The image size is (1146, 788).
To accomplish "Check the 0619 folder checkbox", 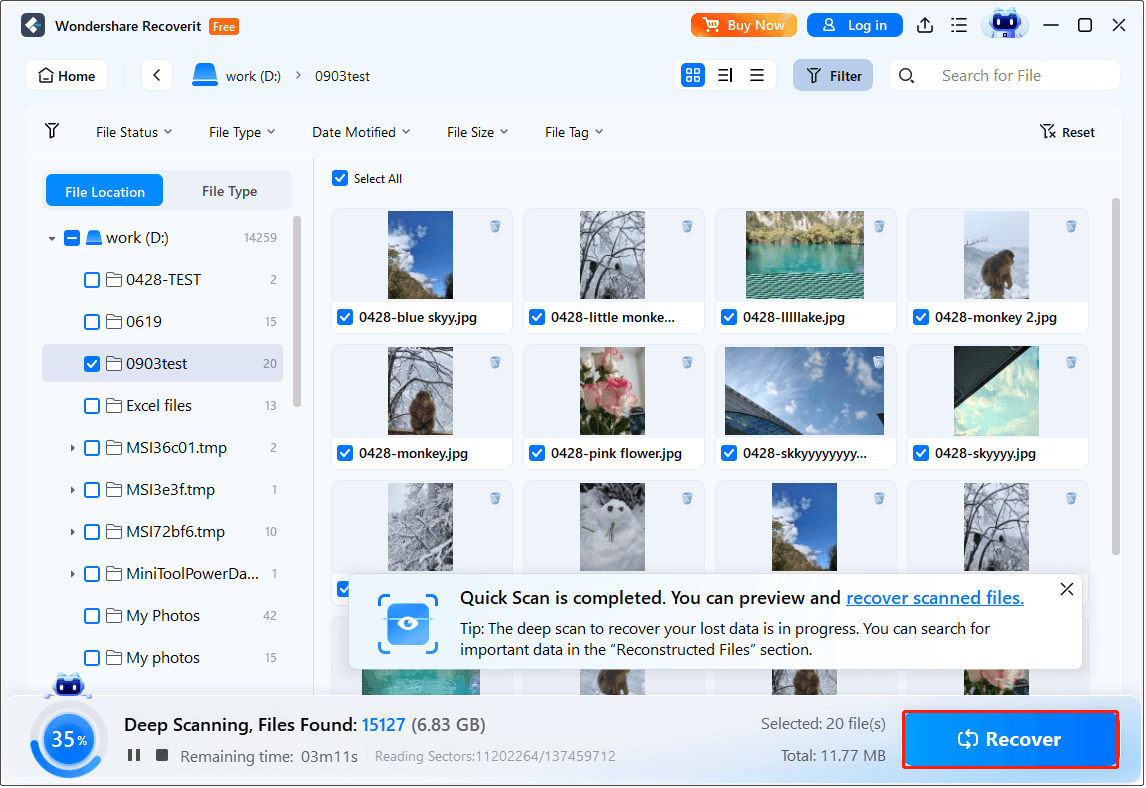I will pos(92,322).
